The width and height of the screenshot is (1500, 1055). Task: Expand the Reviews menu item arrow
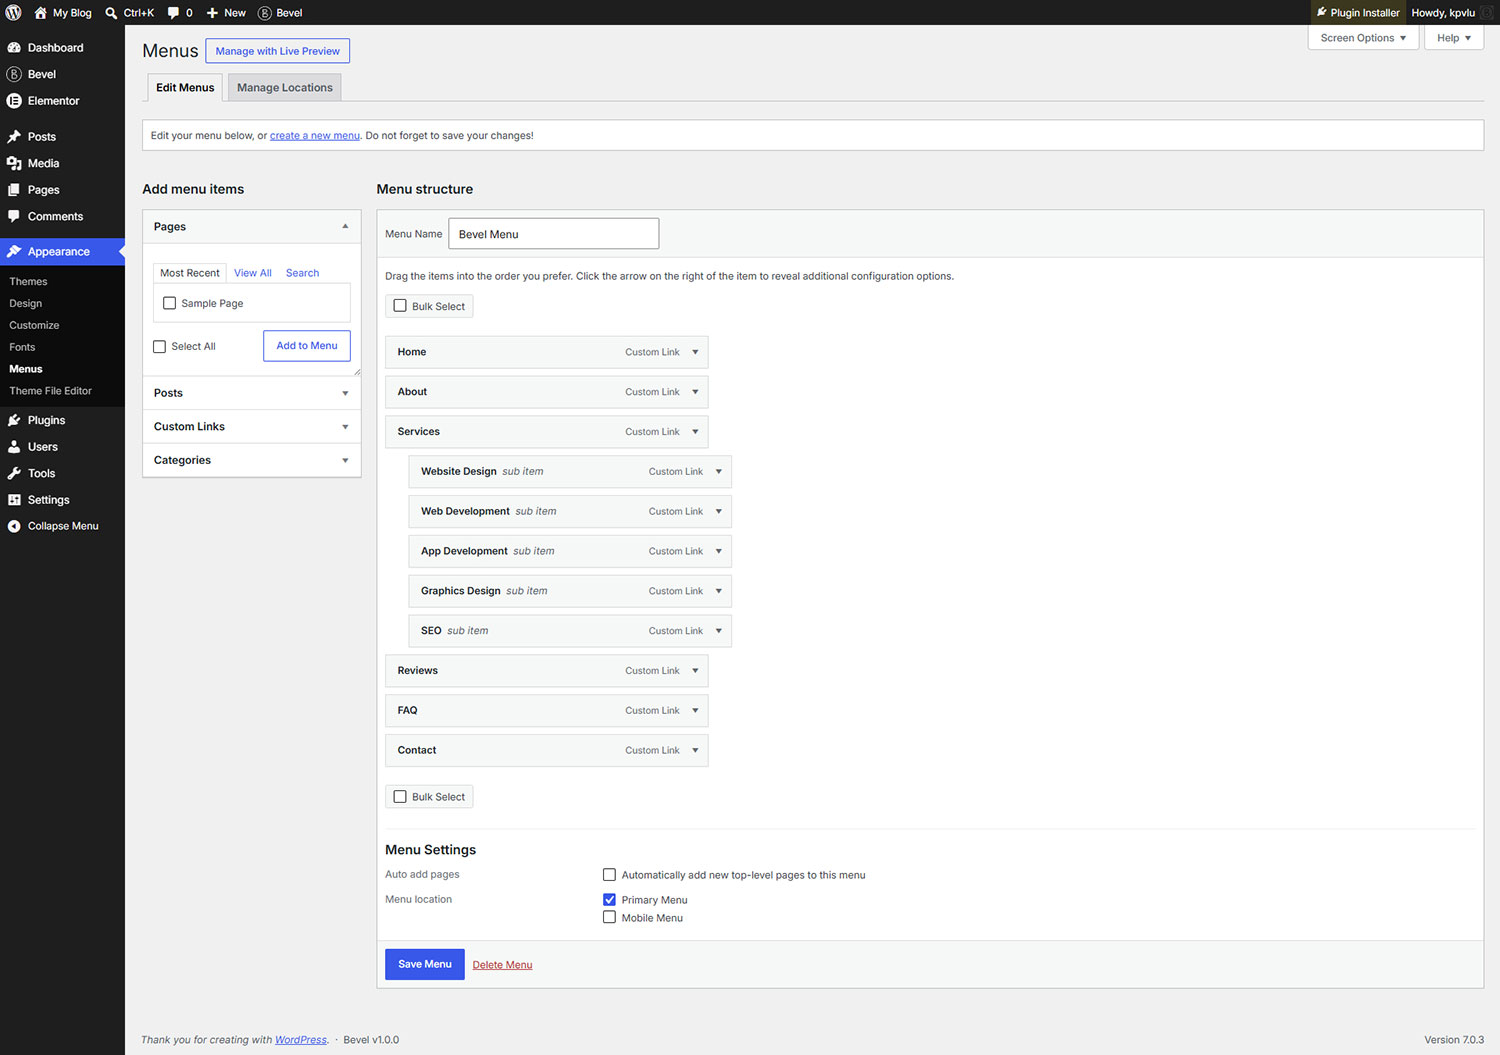(x=695, y=671)
